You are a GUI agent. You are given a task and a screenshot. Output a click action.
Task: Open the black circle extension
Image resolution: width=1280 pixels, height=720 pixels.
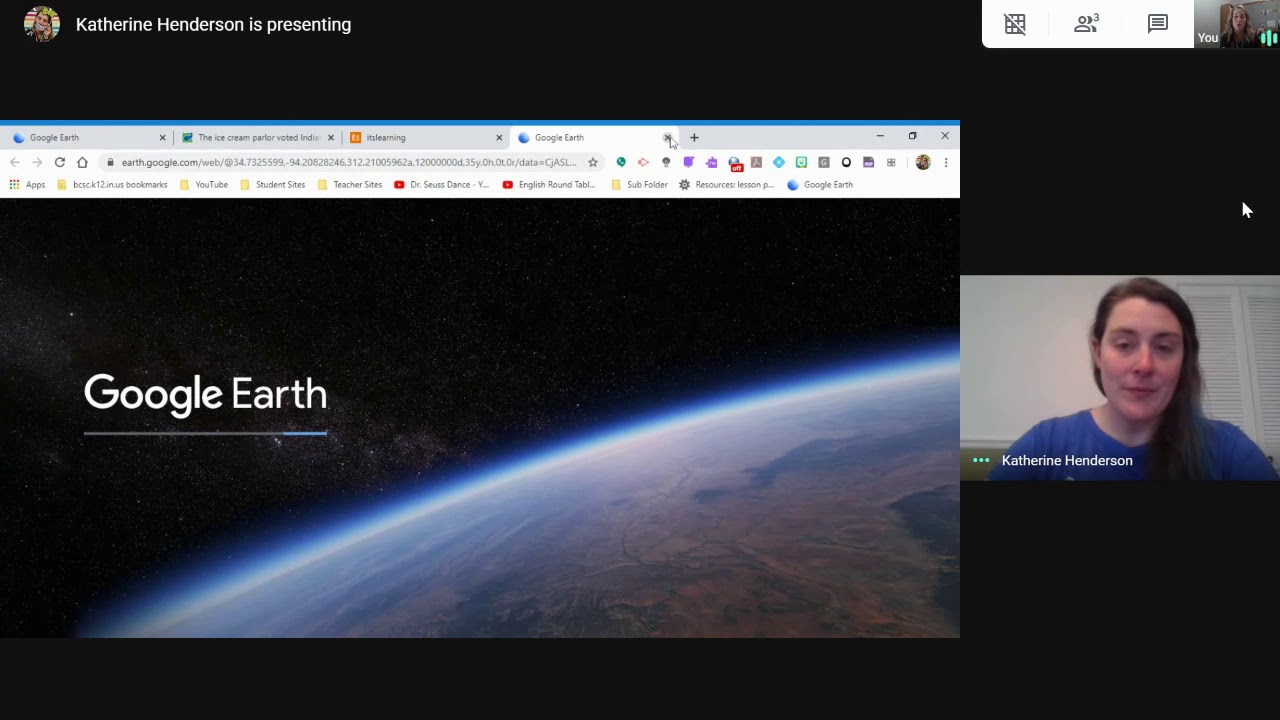[x=846, y=162]
